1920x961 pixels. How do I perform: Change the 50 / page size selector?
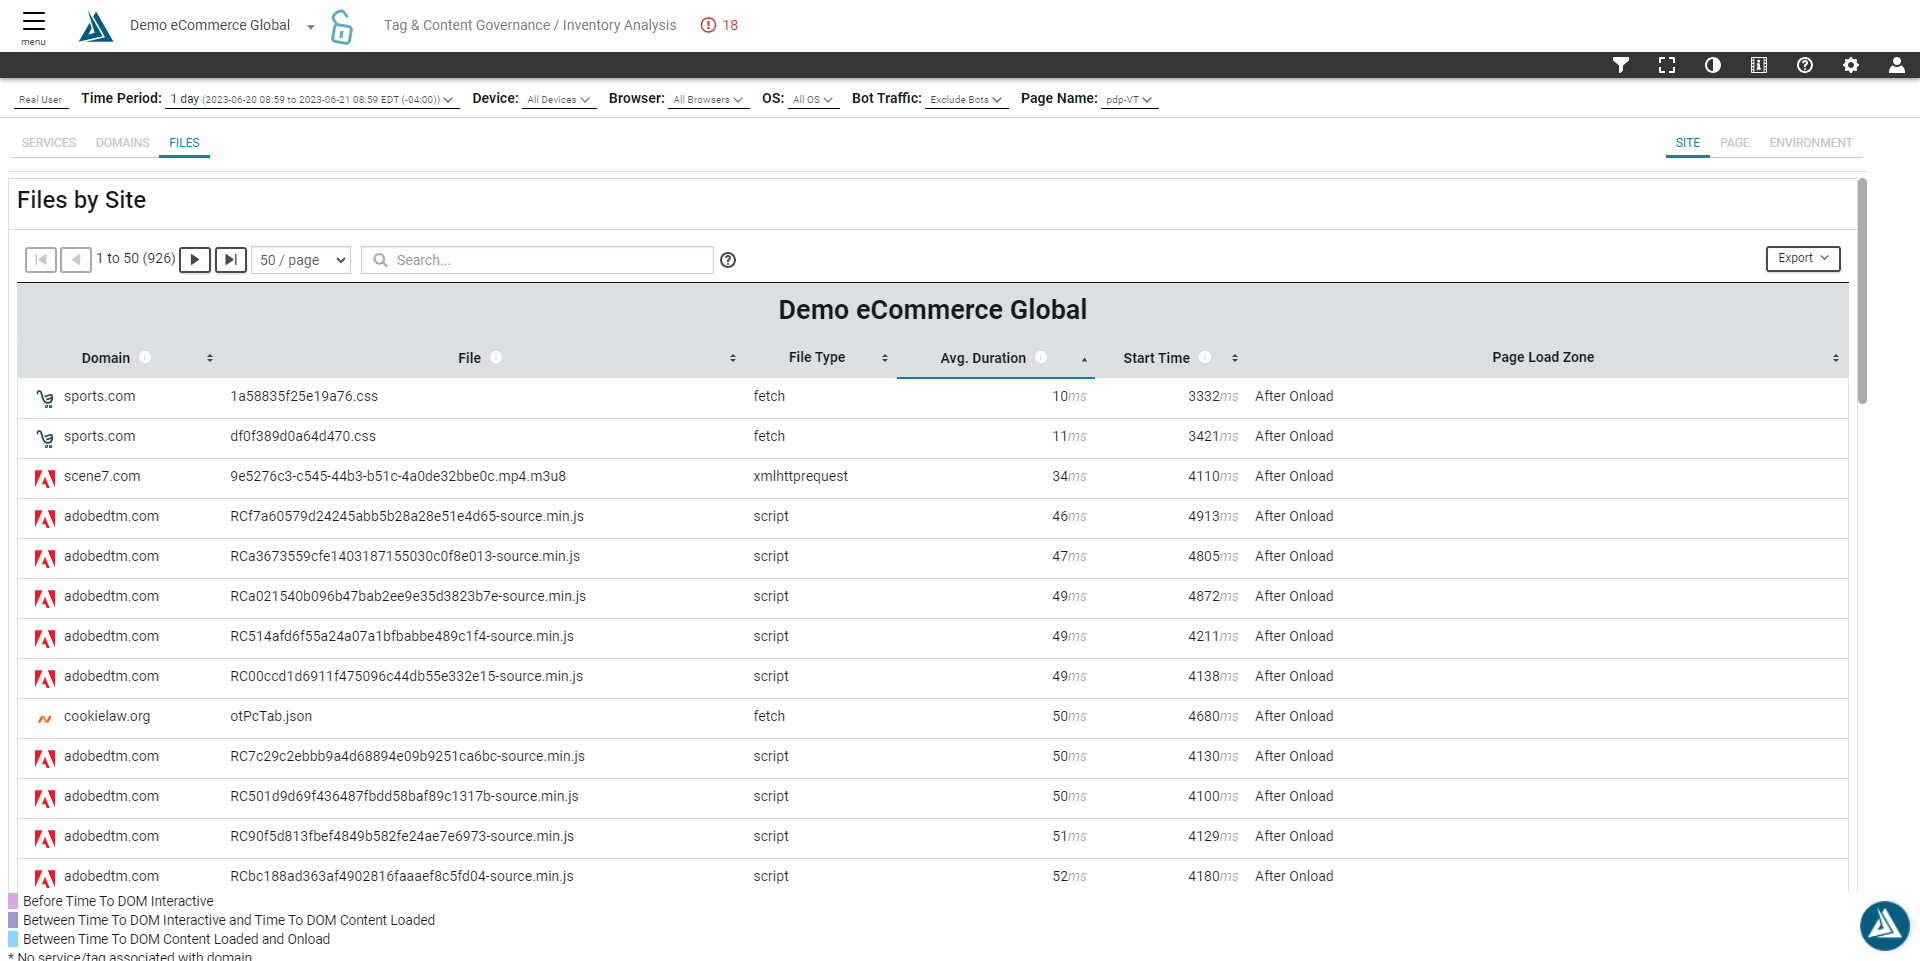[x=301, y=260]
